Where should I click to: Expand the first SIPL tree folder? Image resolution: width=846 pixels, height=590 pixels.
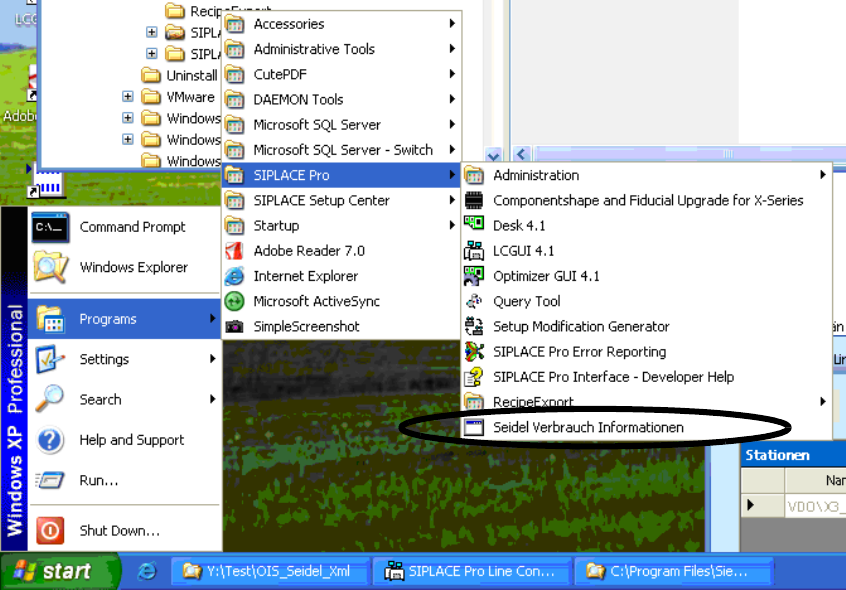coord(152,32)
